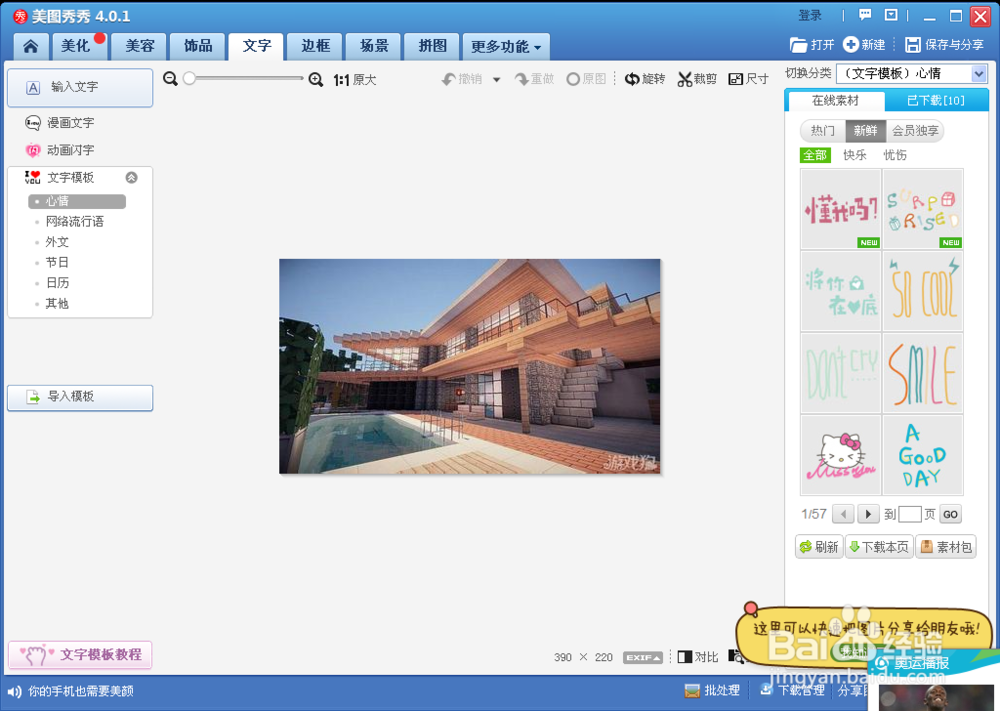This screenshot has height=711, width=1000.
Task: Open the undo history dropdown arrow
Action: 496,80
